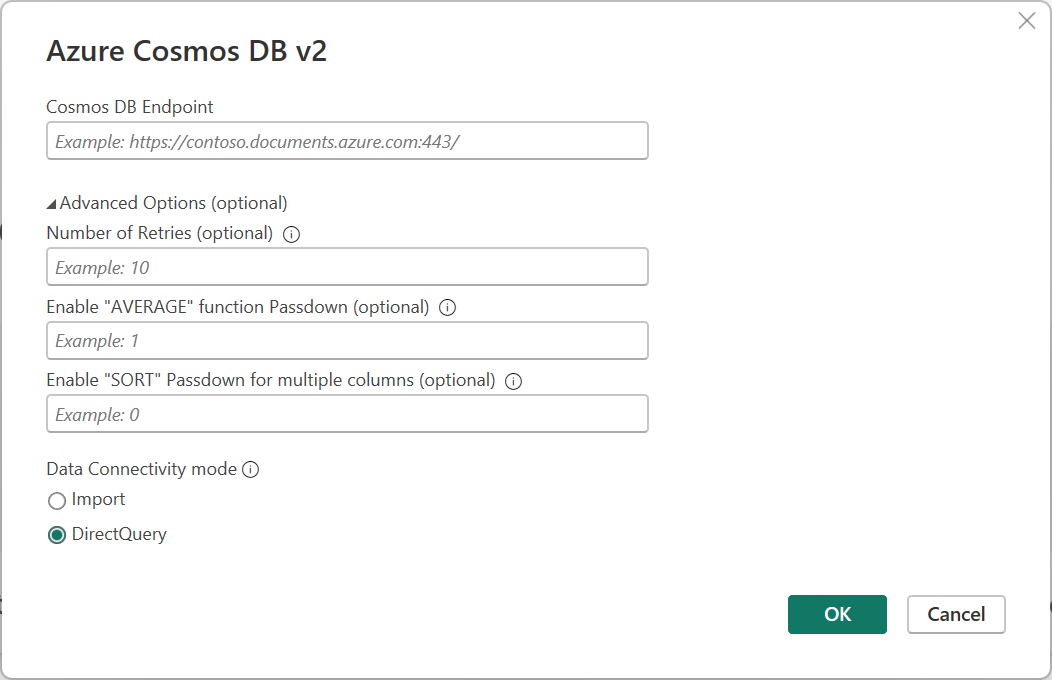Open the Data Connectivity mode info icon
The image size is (1052, 680).
pos(250,469)
